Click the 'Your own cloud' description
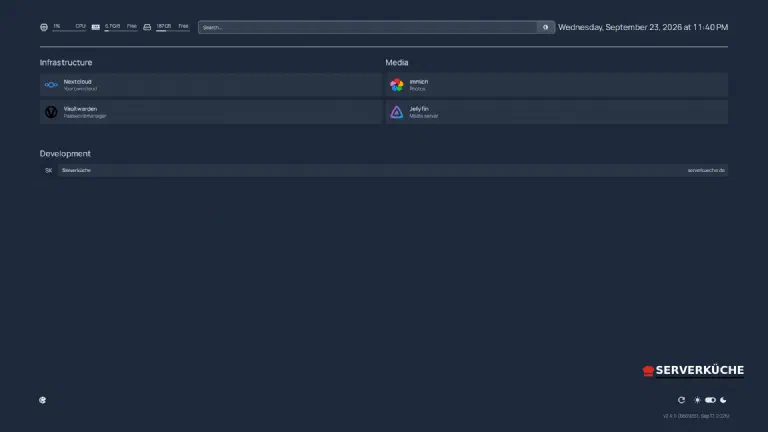The height and width of the screenshot is (432, 768). pyautogui.click(x=80, y=89)
